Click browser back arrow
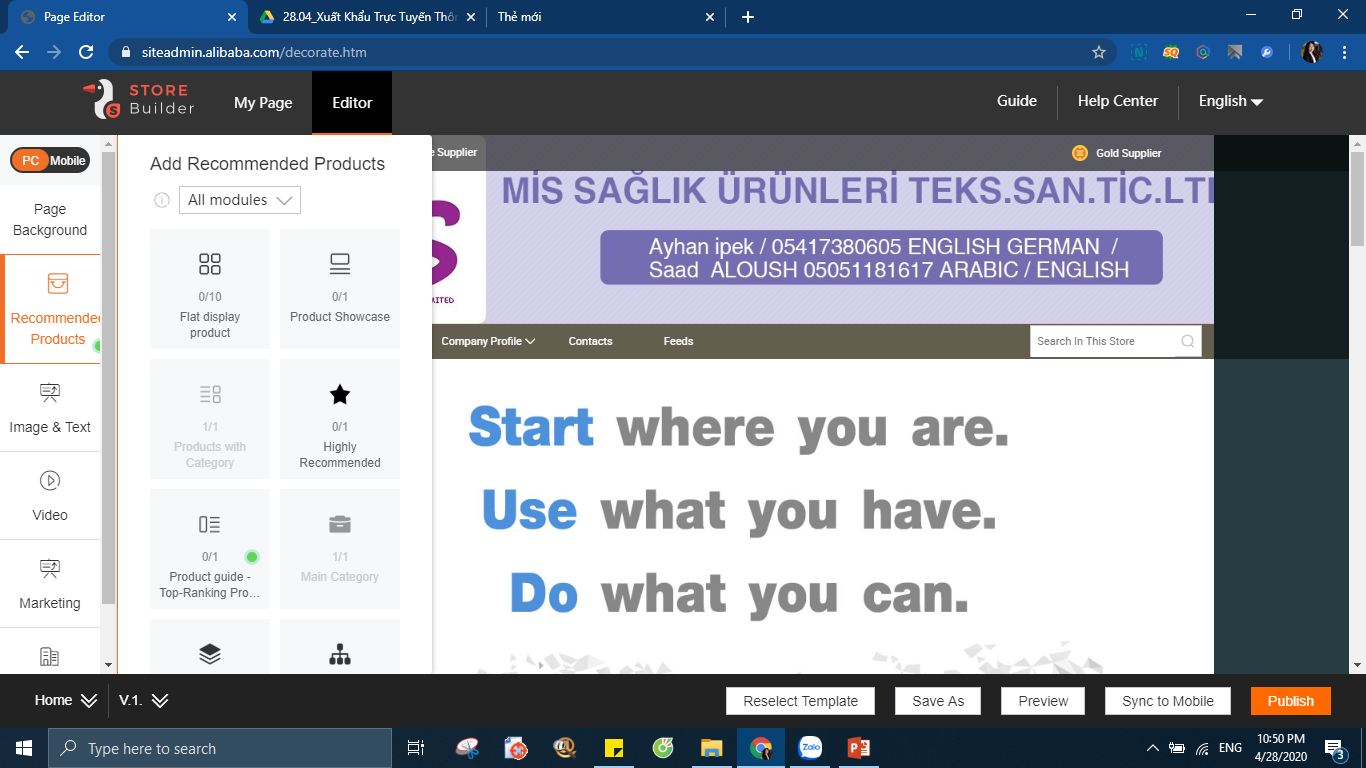 coord(22,52)
